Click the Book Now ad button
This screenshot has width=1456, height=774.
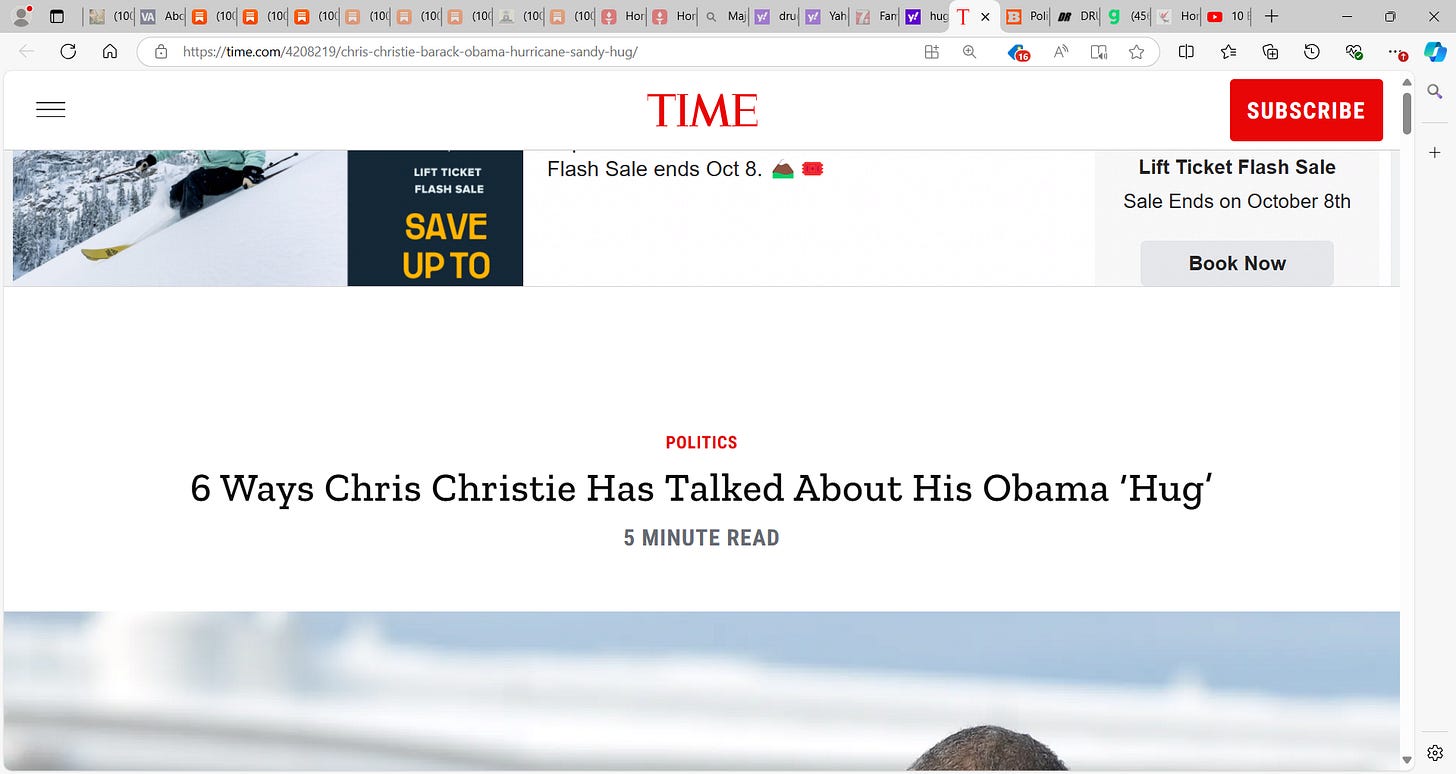[1237, 263]
